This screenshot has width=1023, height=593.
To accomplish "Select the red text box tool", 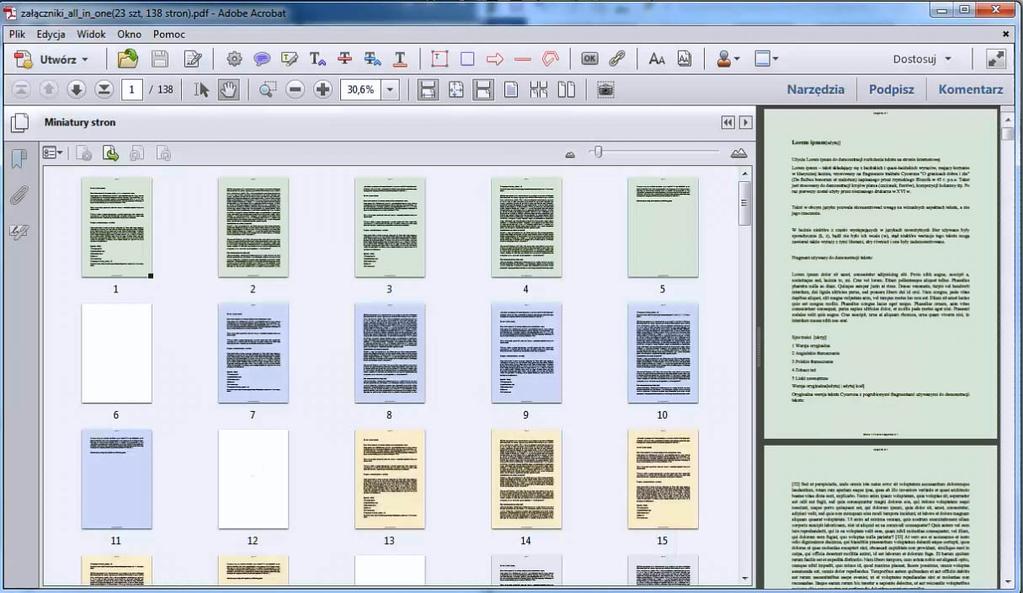I will coord(440,59).
